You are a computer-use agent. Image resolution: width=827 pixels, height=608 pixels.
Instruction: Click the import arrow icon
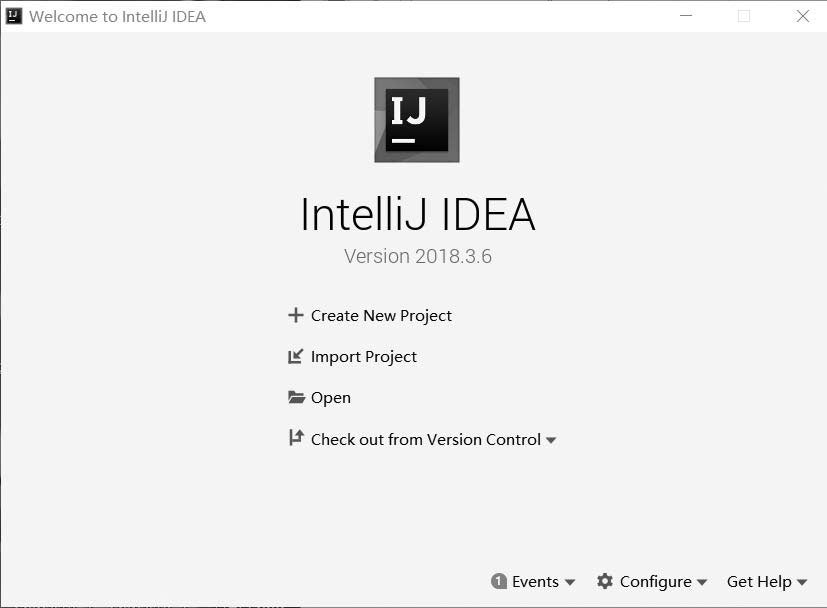pos(295,356)
